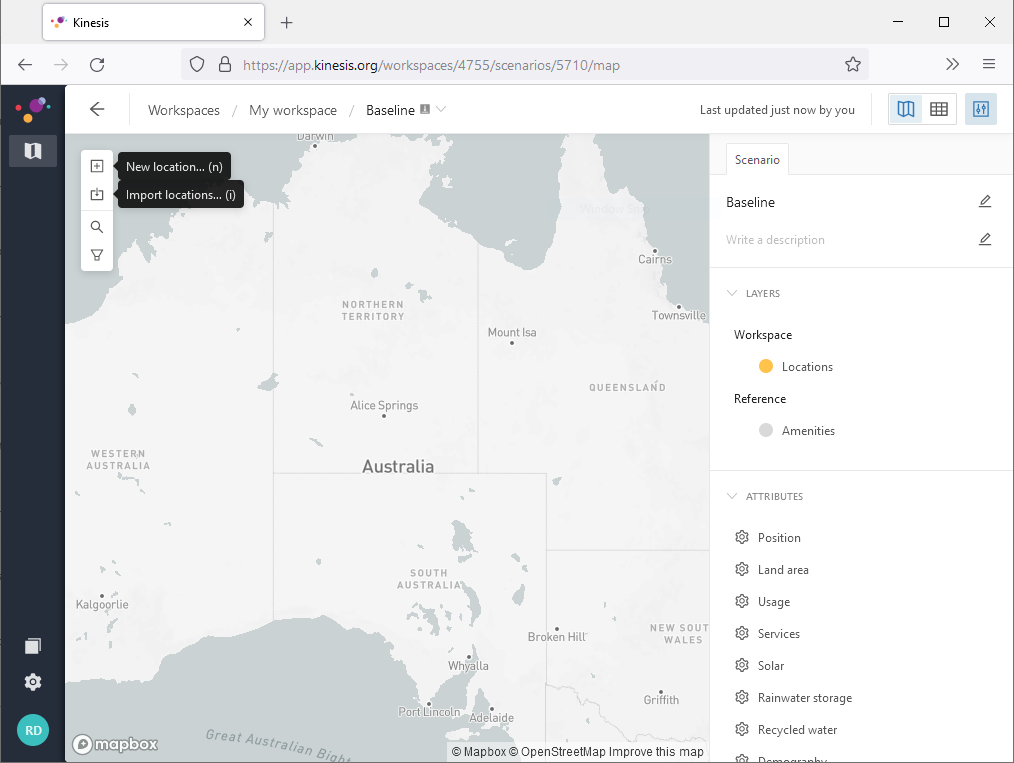Viewport: 1014px width, 763px height.
Task: Open the Mapbox attribution link
Action: click(479, 751)
